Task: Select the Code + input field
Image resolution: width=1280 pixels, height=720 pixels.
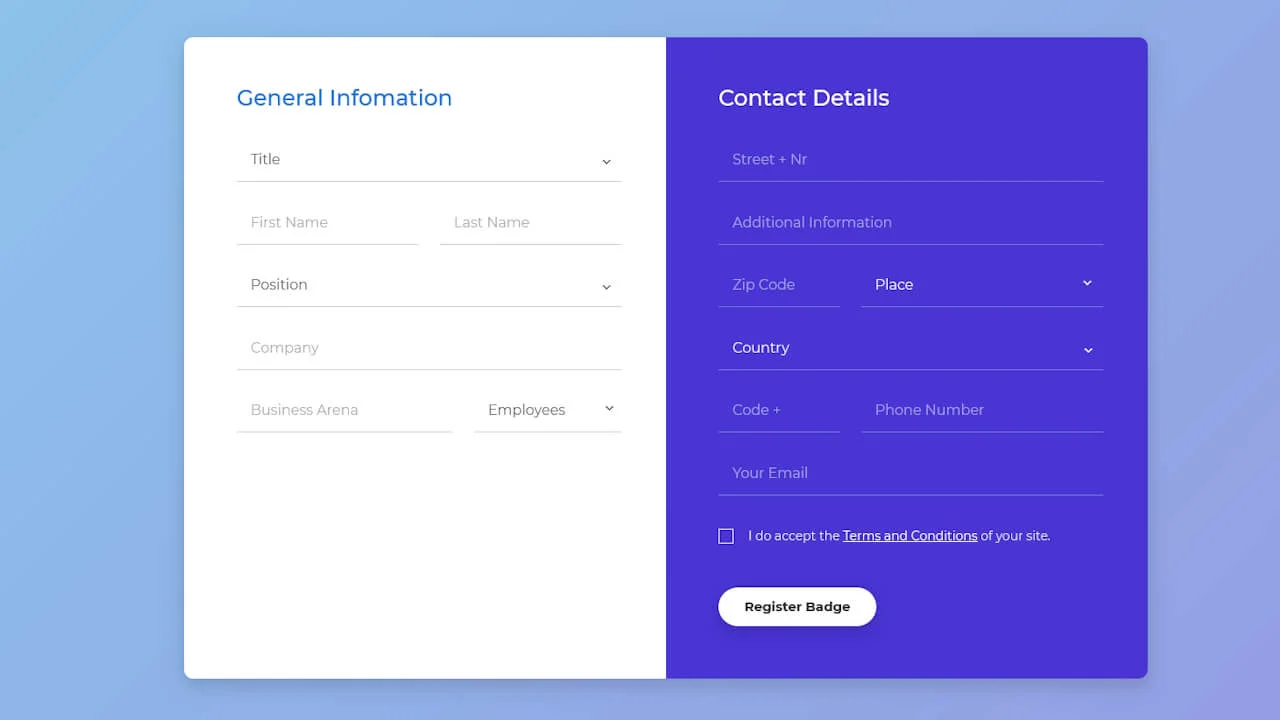Action: click(x=779, y=410)
